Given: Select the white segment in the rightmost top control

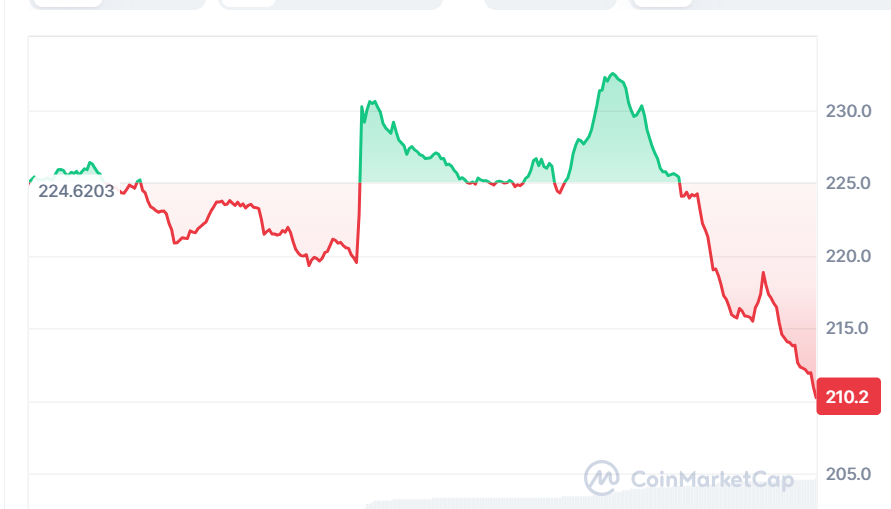Looking at the screenshot, I should click(664, 3).
